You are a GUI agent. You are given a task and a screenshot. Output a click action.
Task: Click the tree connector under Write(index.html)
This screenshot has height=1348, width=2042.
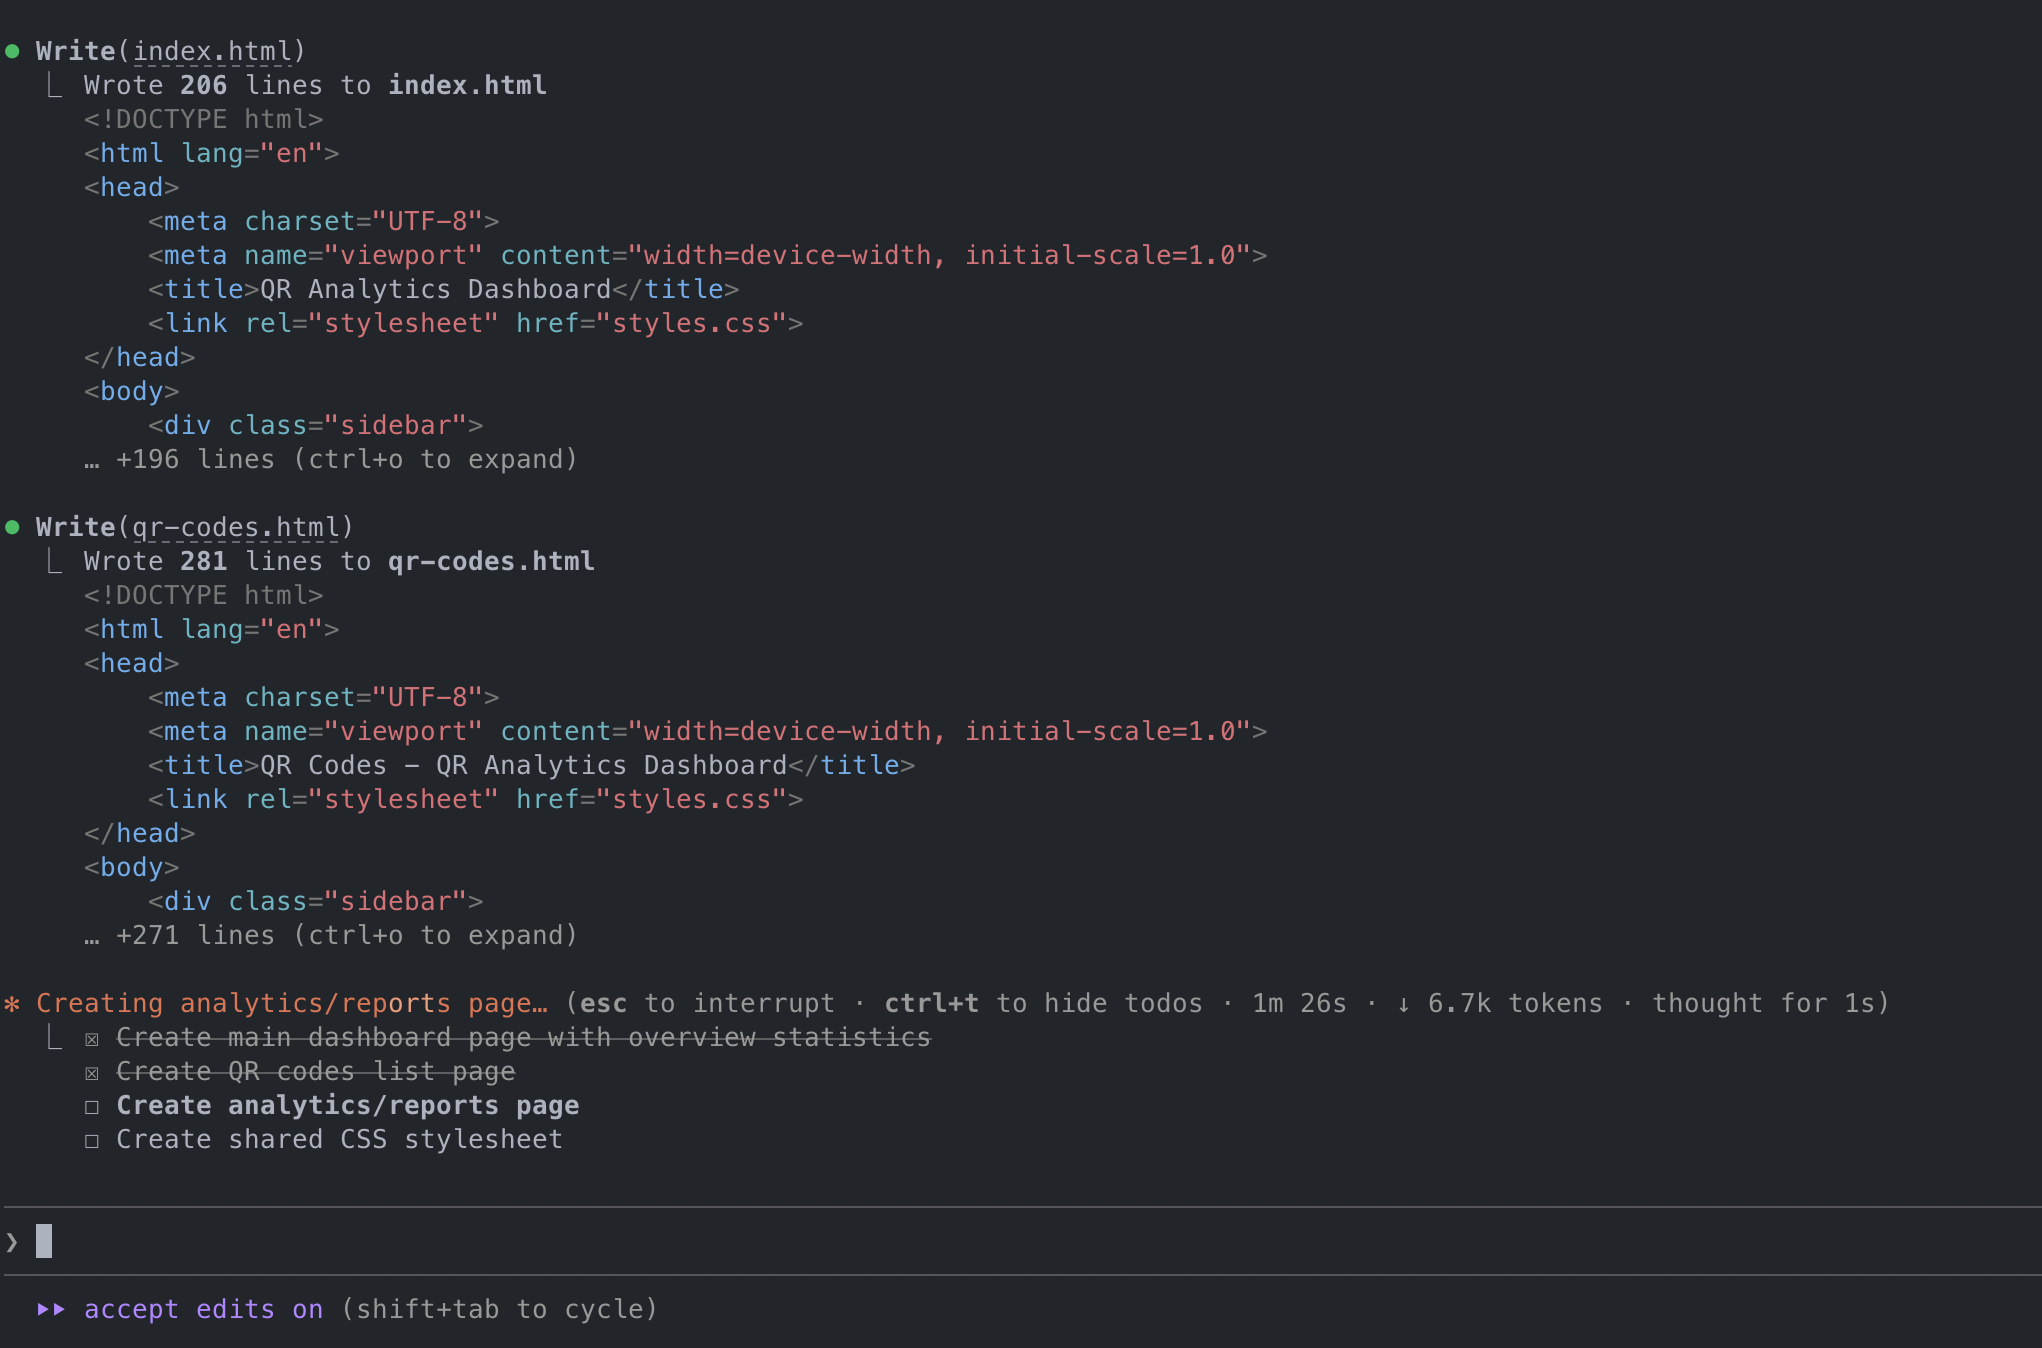55,87
